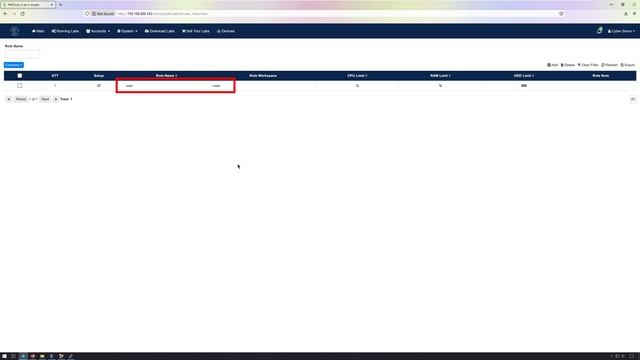Open the File Explorer folder taskbar icon
Viewport: 640px width, 360px height.
pyautogui.click(x=42, y=356)
